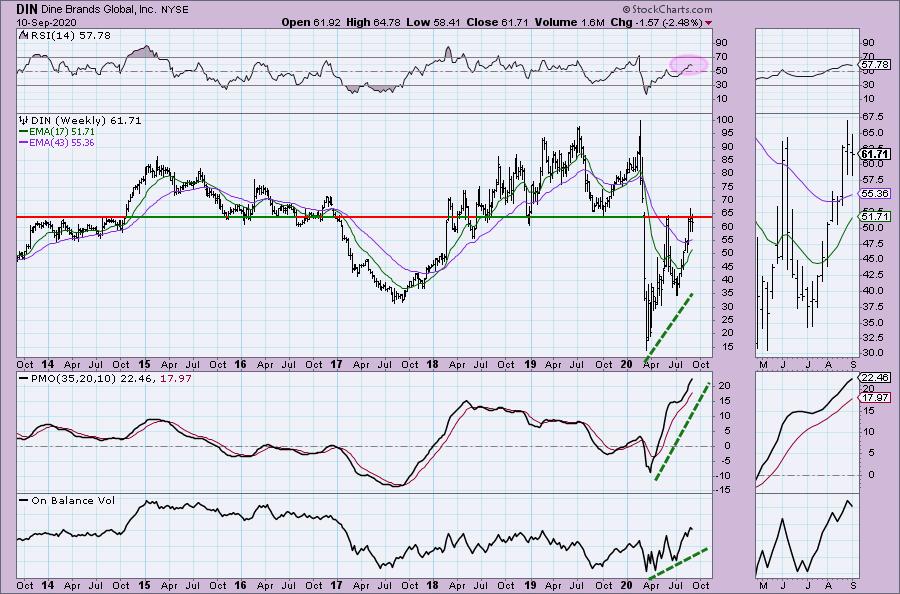This screenshot has width=900, height=594.
Task: Click the 19 year marker below price panel
Action: click(x=530, y=364)
